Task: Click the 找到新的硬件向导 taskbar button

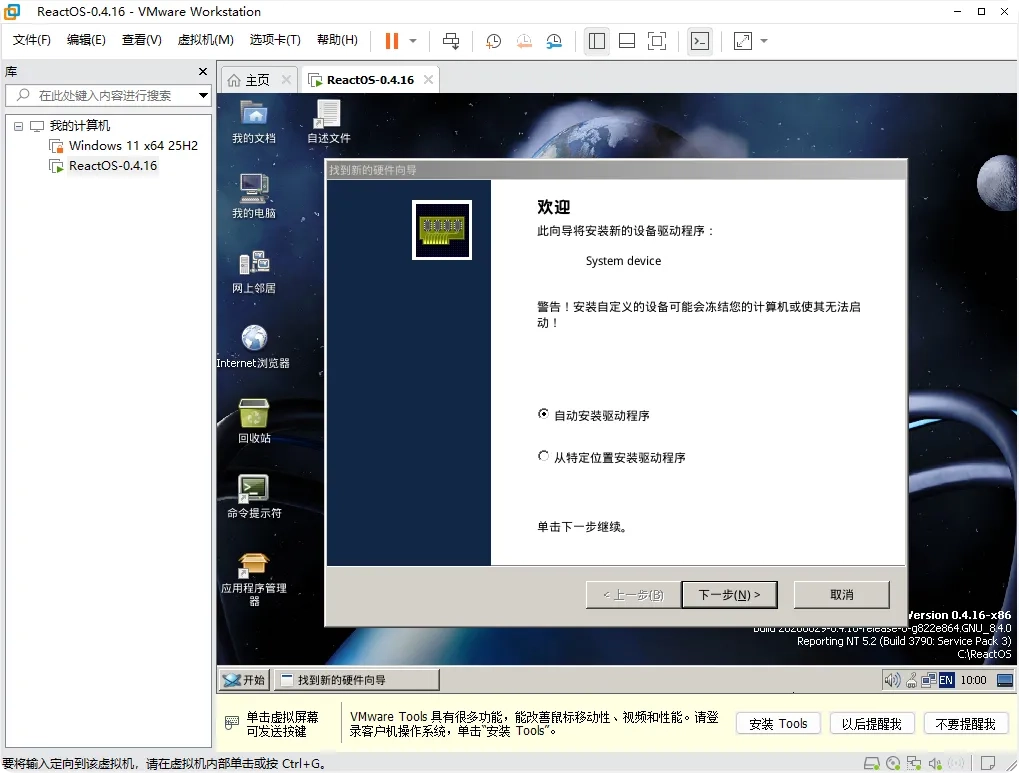Action: (357, 680)
